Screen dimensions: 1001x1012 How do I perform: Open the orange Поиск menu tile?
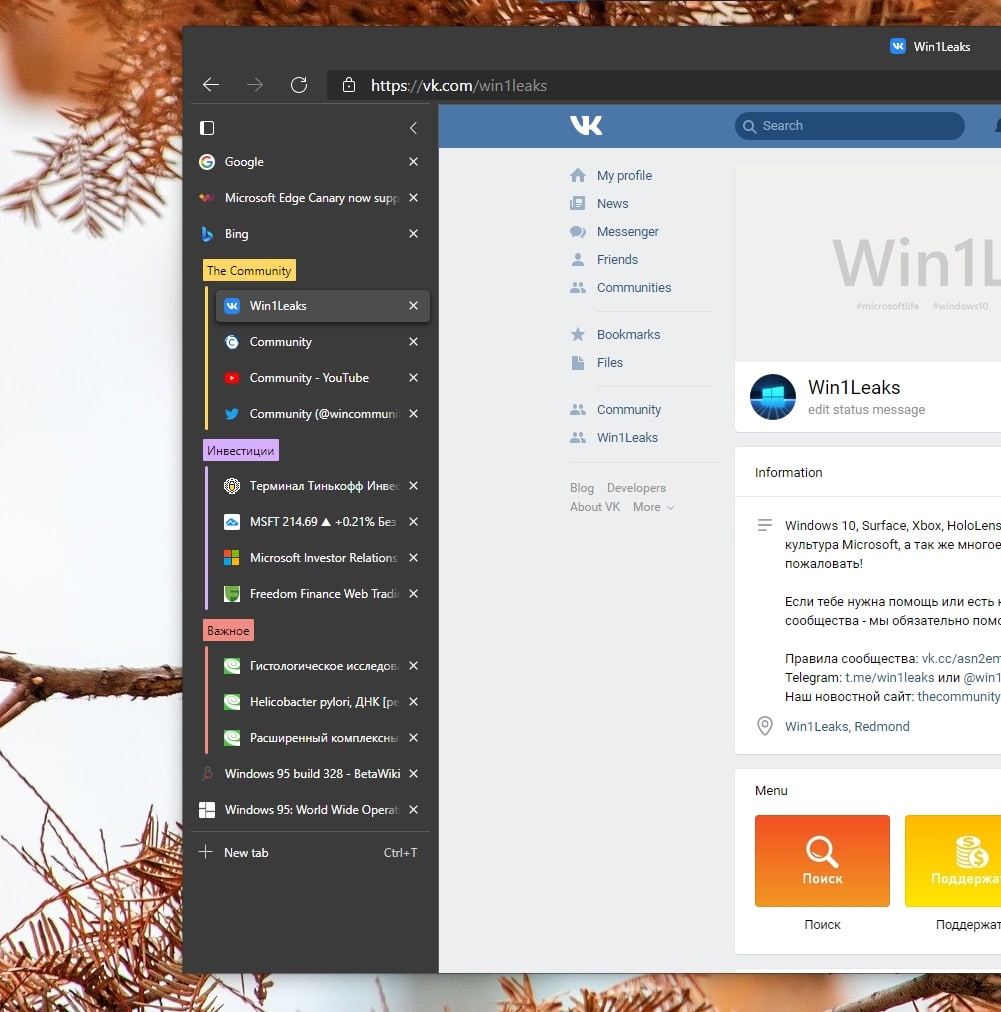822,861
